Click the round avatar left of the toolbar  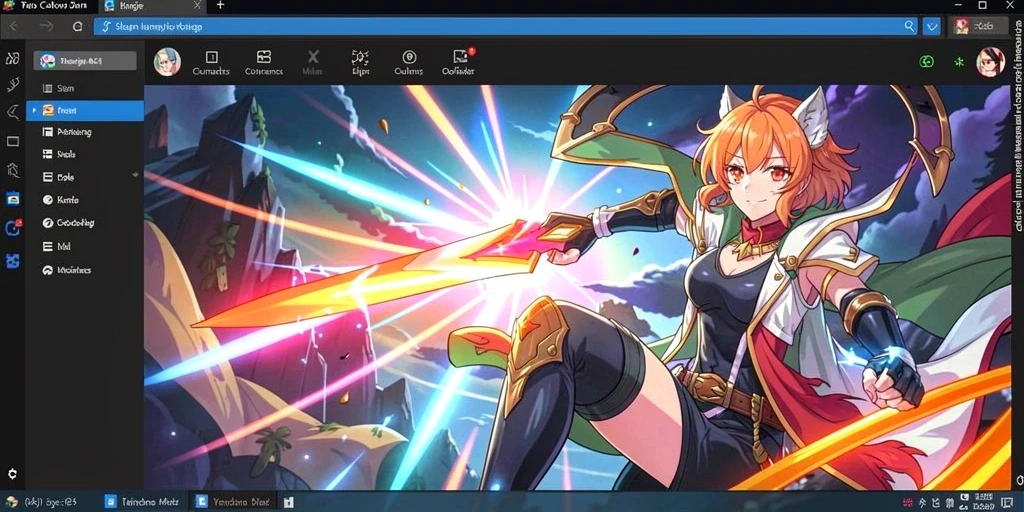167,61
